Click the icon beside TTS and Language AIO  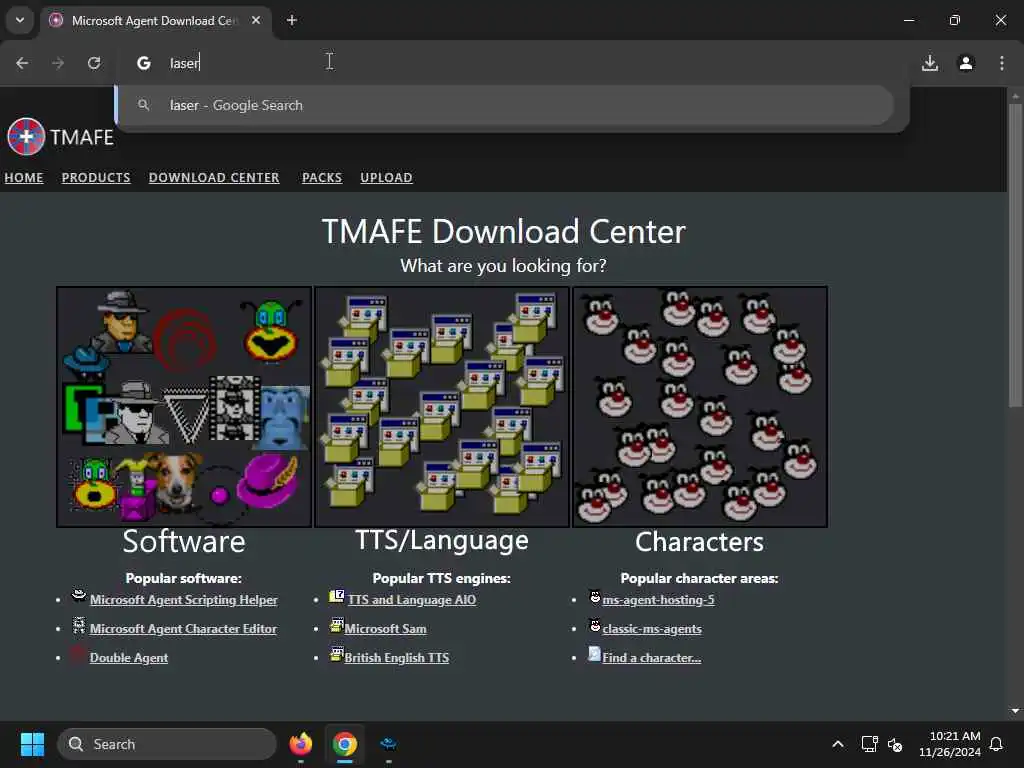pyautogui.click(x=337, y=595)
